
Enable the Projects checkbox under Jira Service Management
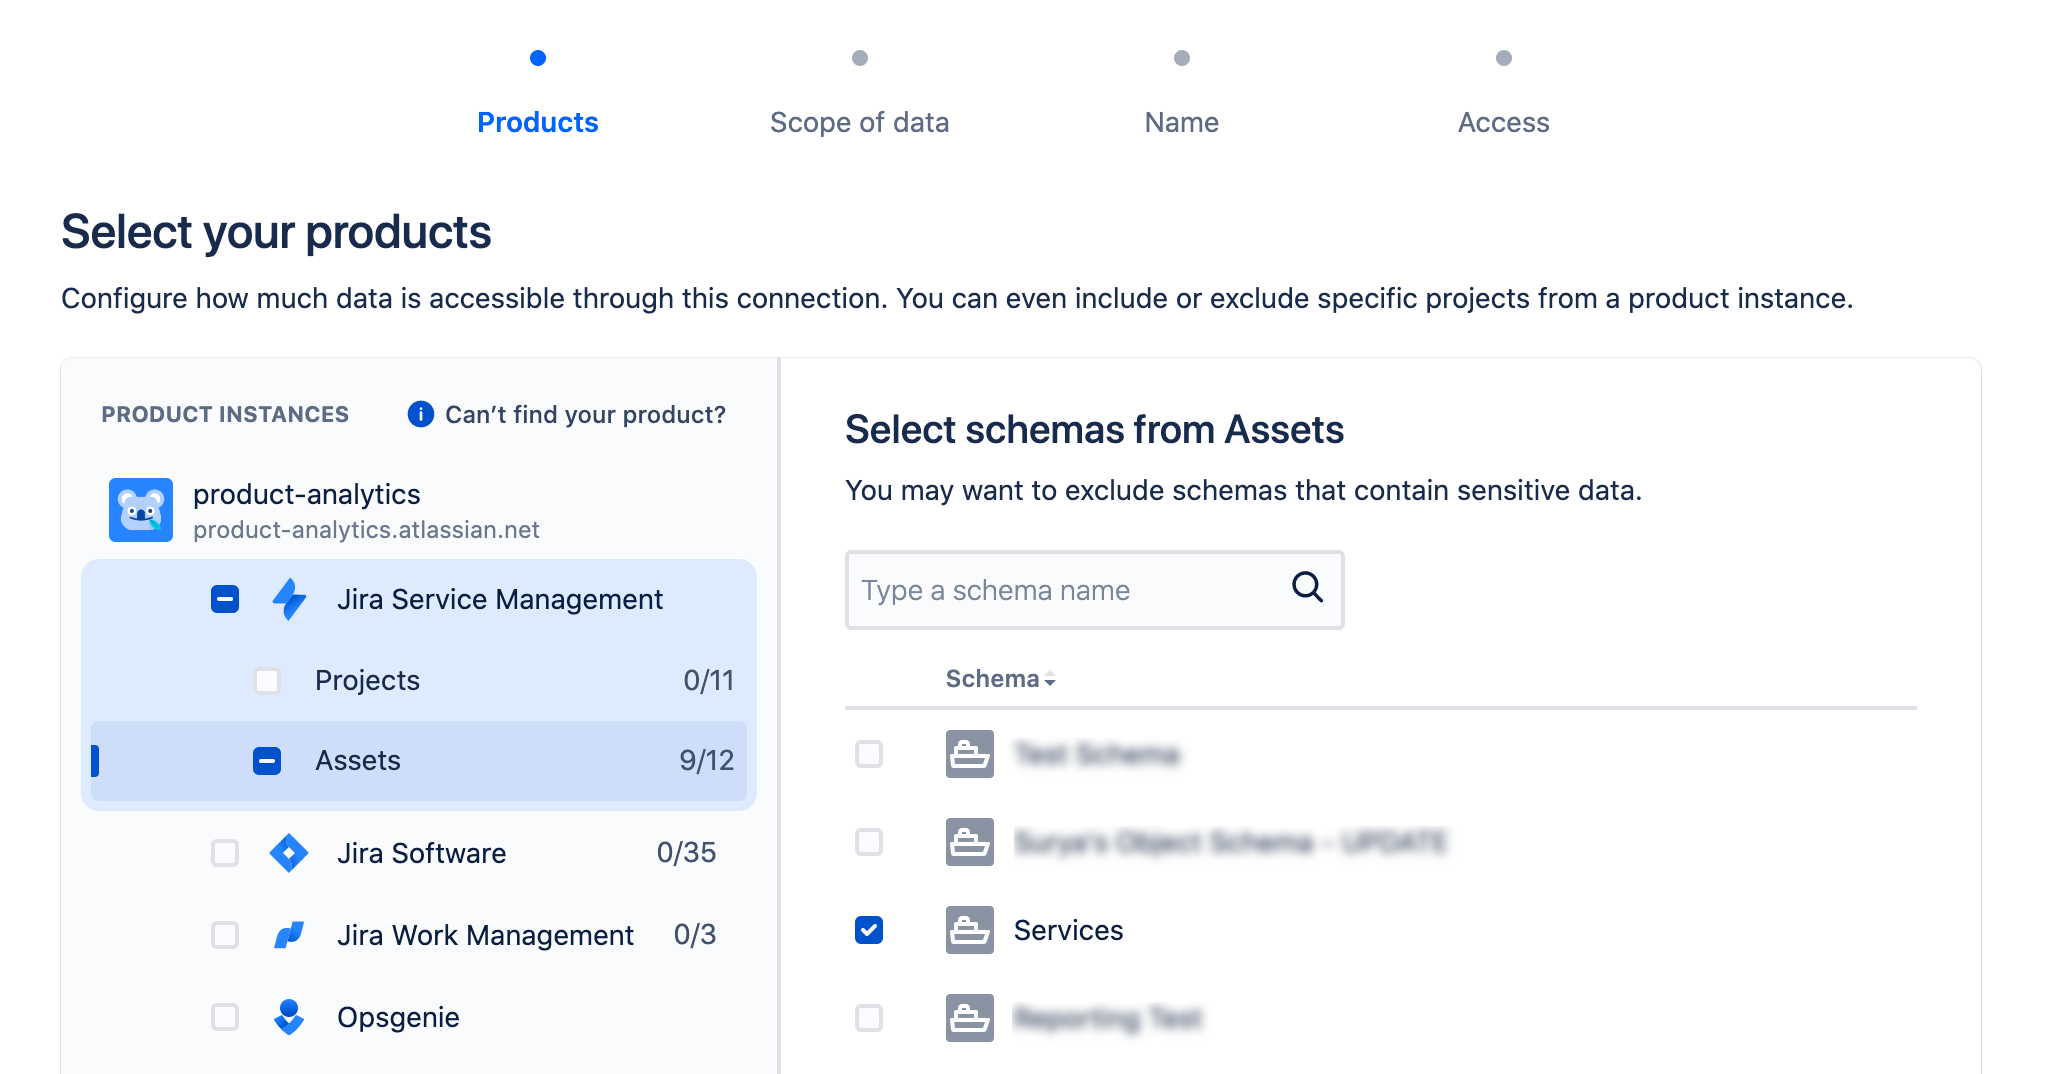click(266, 680)
